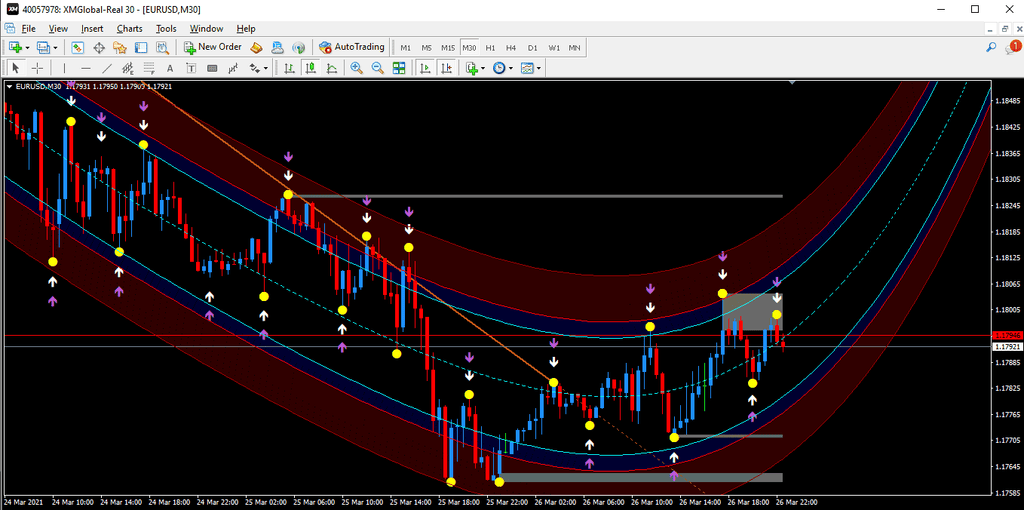Open a new chart with the New Chart icon
The width and height of the screenshot is (1024, 510).
15,48
